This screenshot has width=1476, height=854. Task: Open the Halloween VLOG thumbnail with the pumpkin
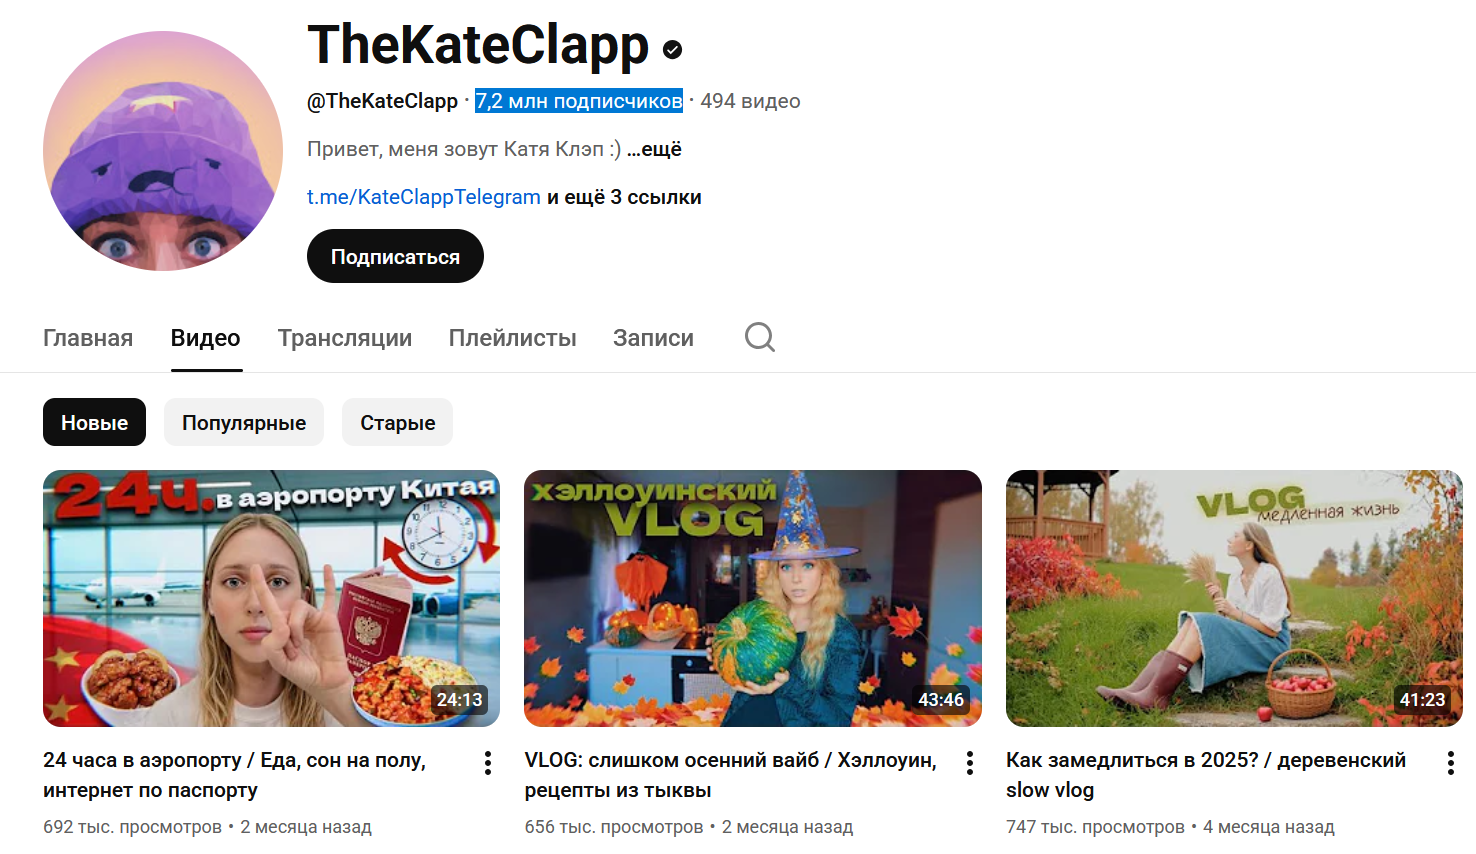pyautogui.click(x=753, y=598)
